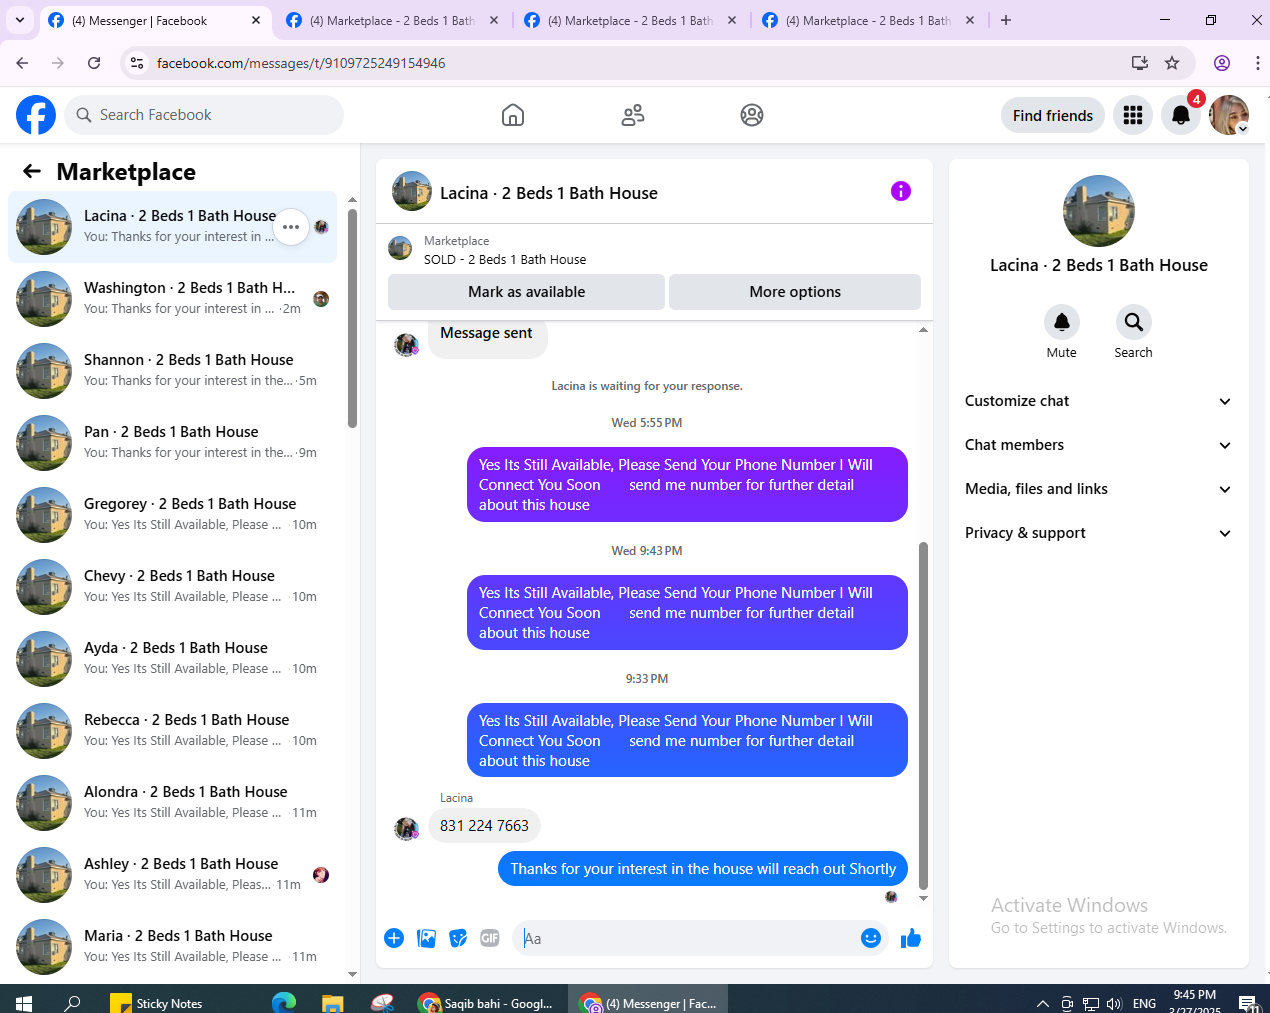Open the Maria conversation
The width and height of the screenshot is (1270, 1013).
coord(173,947)
